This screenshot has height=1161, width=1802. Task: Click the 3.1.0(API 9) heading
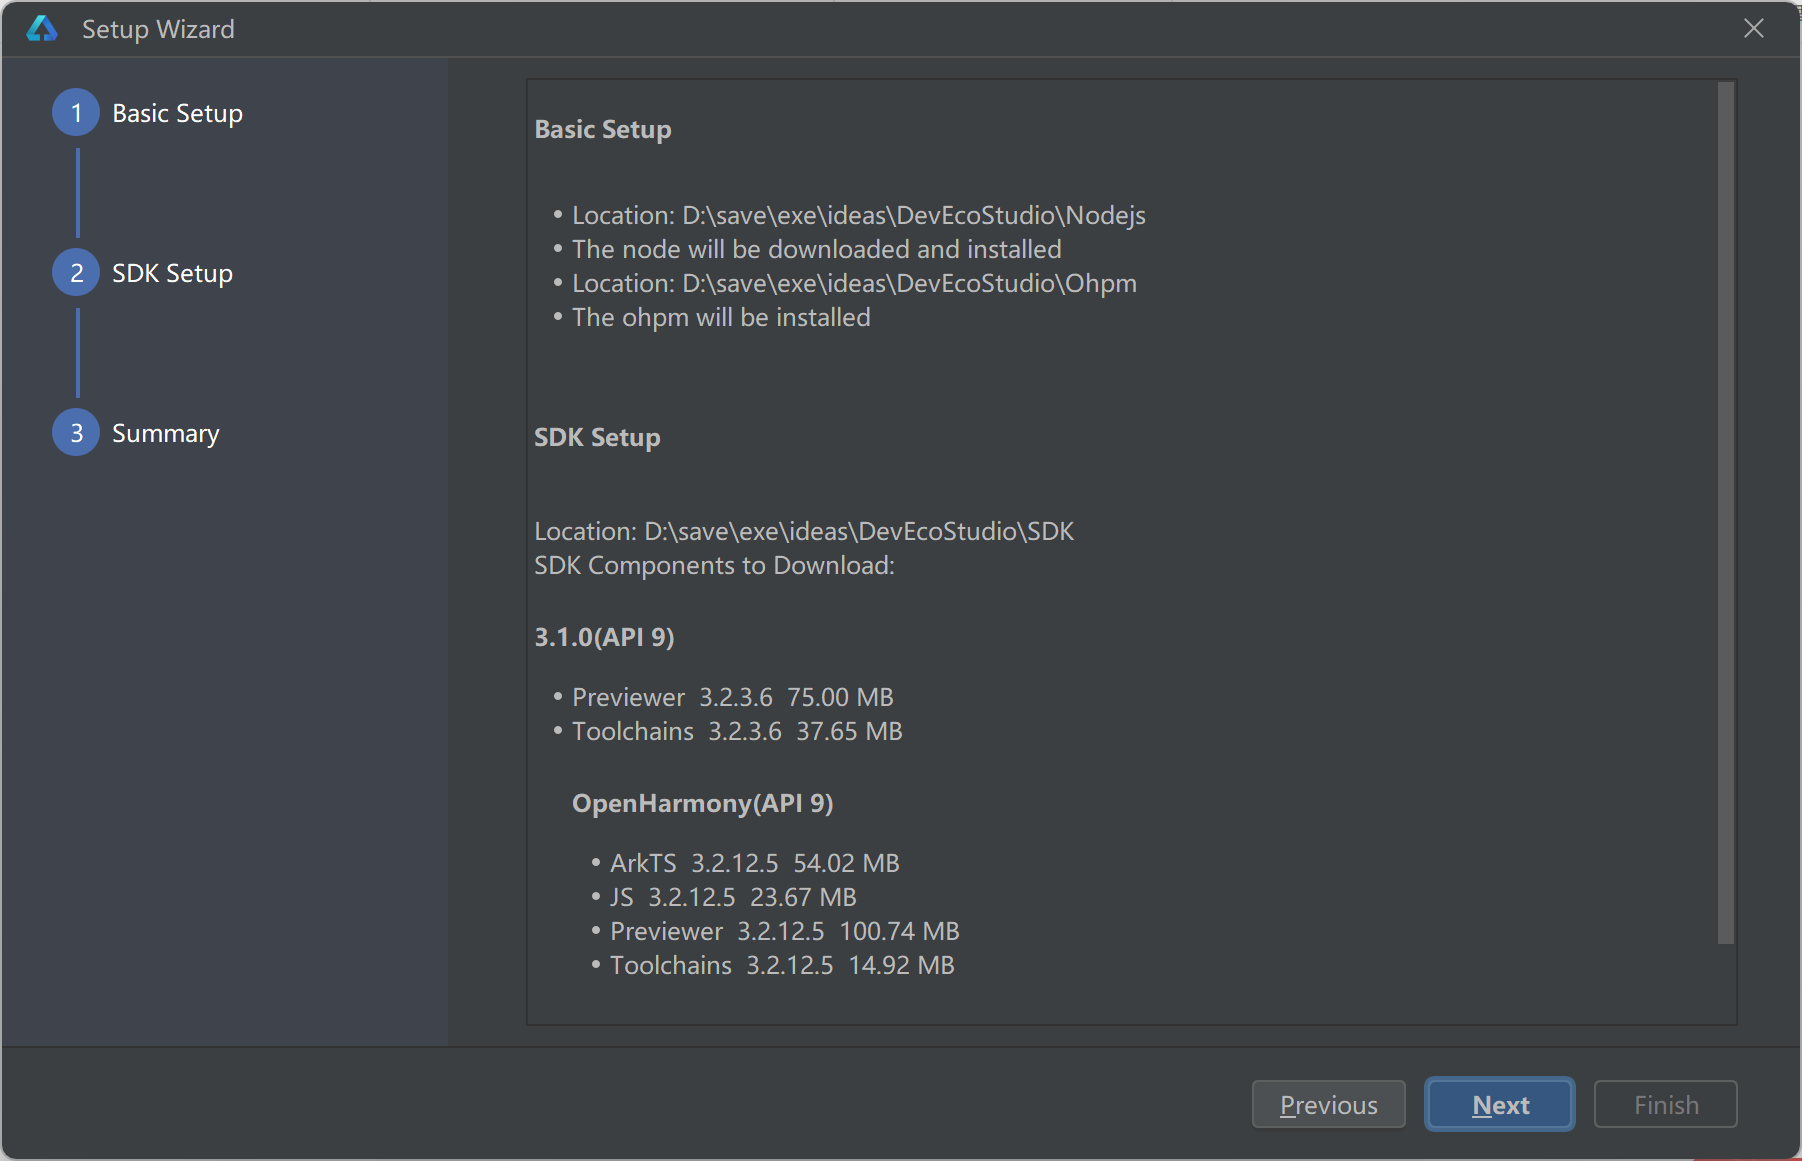click(604, 637)
